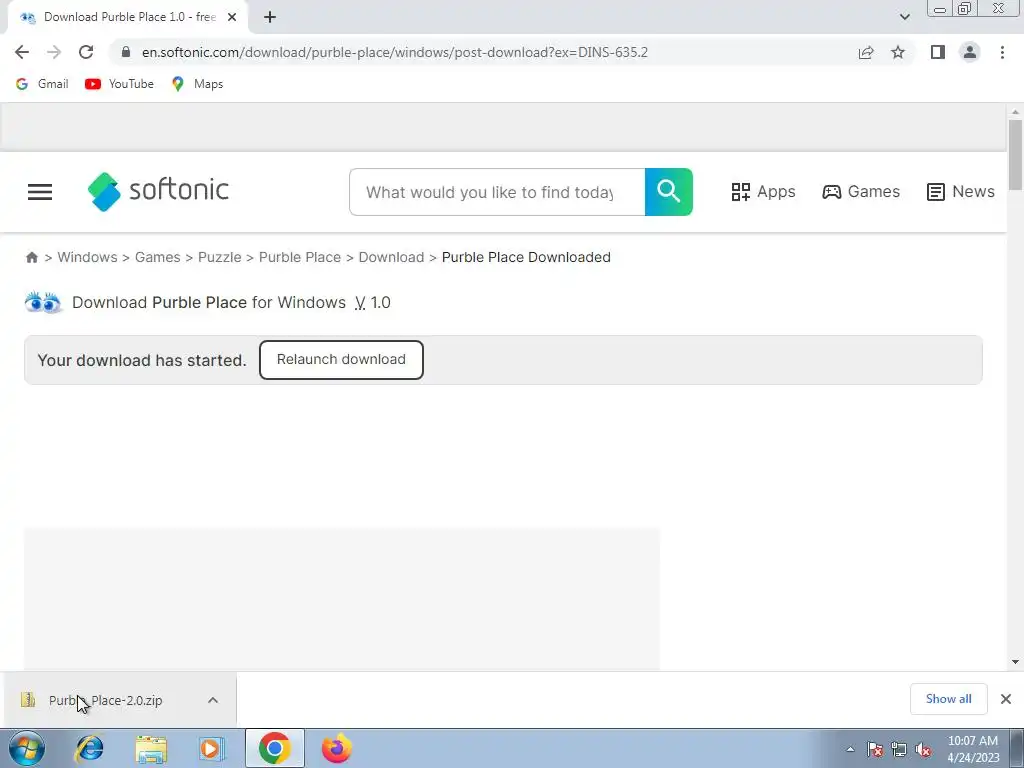Click the page vertical scrollbar thumb

click(1015, 155)
